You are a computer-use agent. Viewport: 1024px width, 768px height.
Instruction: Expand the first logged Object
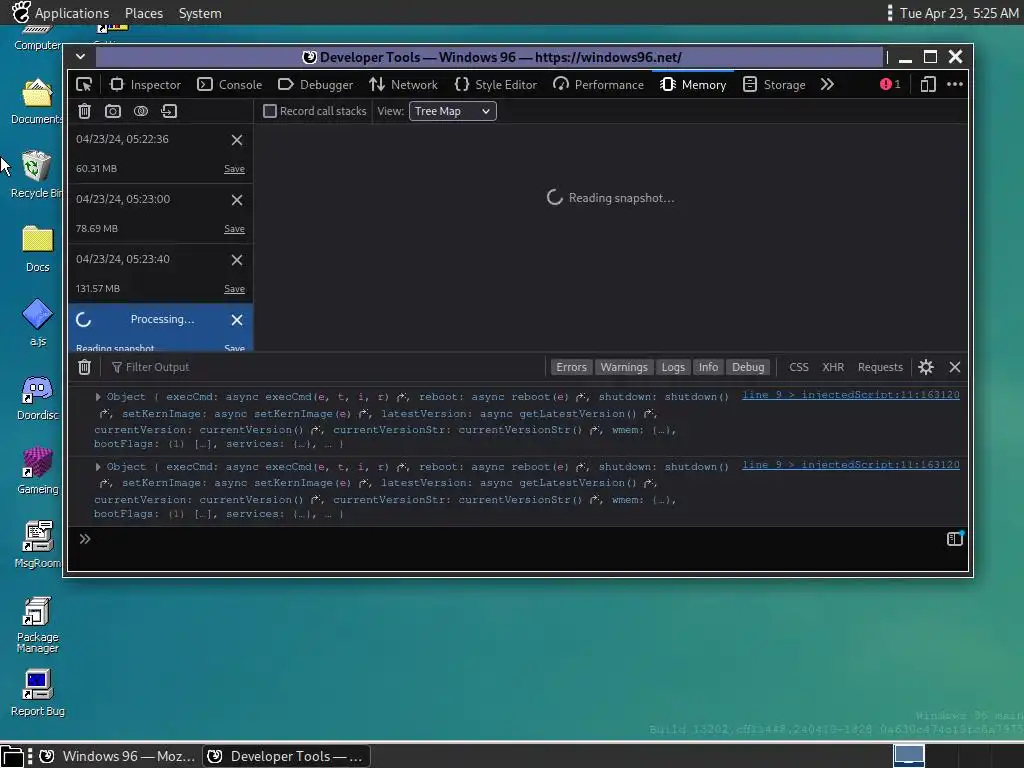[98, 396]
